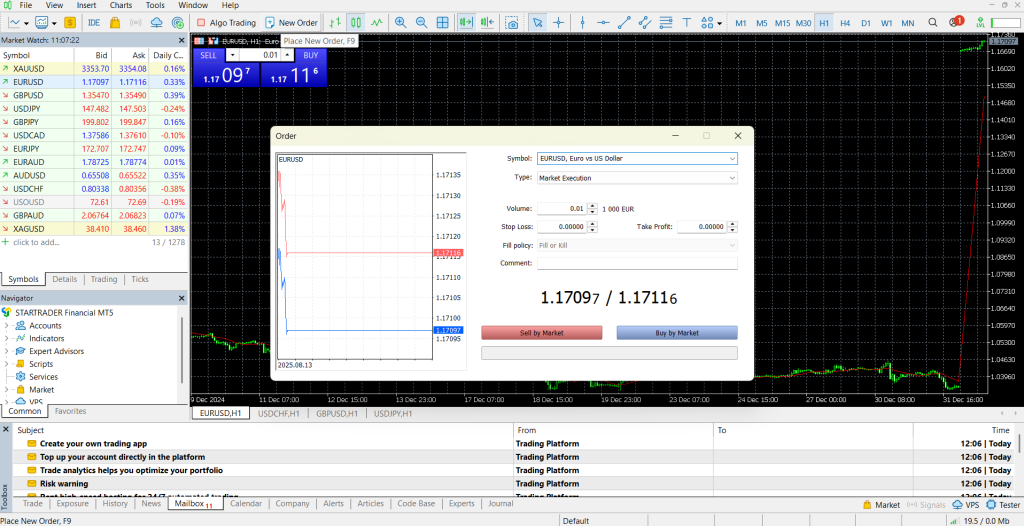This screenshot has width=1024, height=526.
Task: Draw a vertical line on chart
Action: [583, 22]
